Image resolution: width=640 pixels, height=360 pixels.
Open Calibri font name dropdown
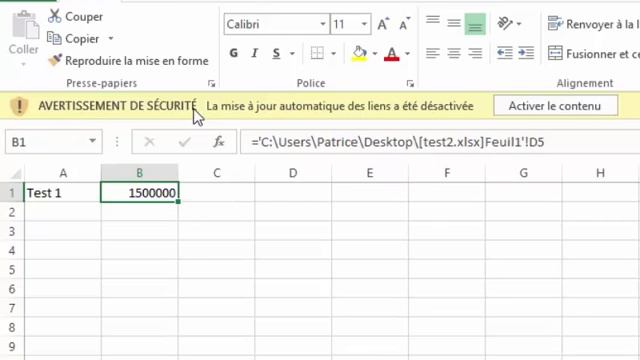click(323, 24)
